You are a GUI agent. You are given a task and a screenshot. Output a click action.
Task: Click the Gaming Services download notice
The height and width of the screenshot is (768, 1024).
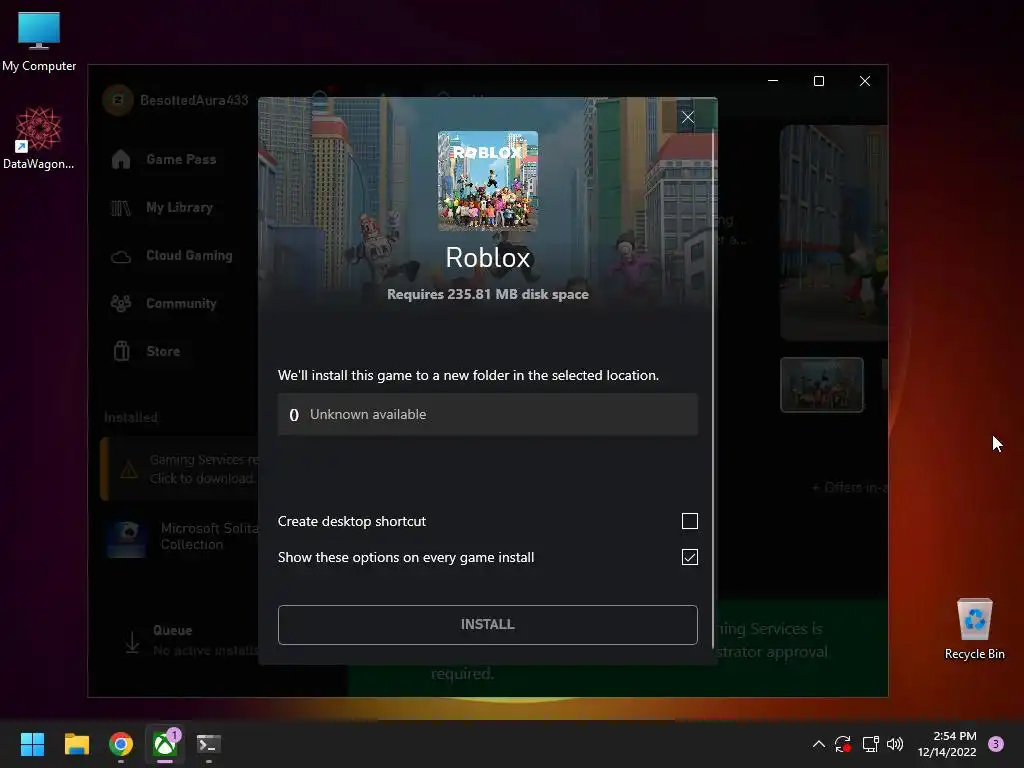coord(180,469)
